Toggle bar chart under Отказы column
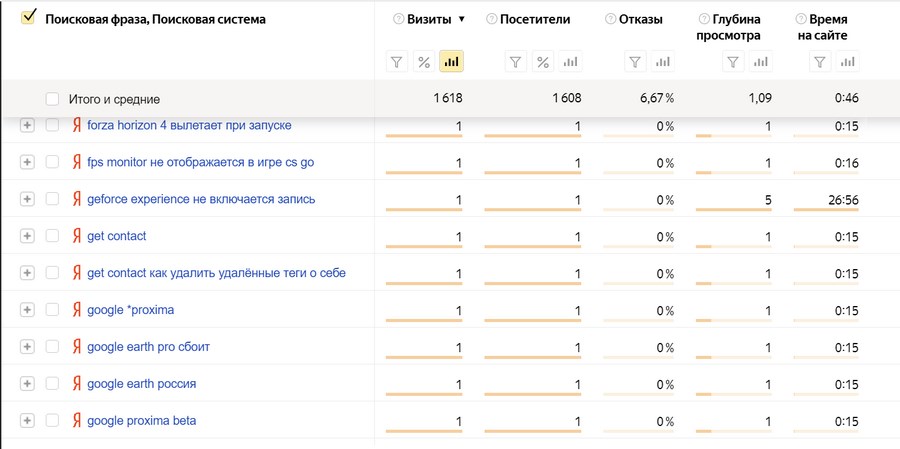900x449 pixels. pyautogui.click(x=662, y=61)
